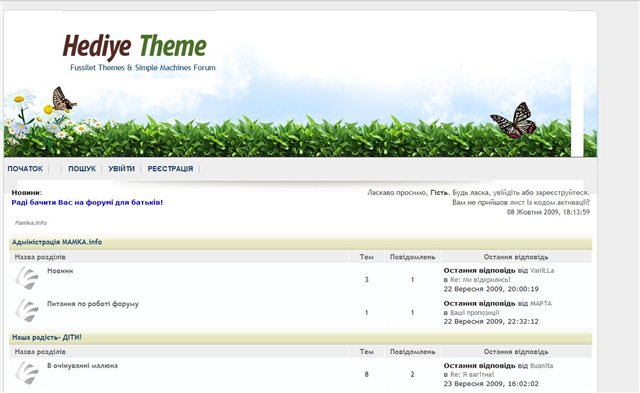640x393 pixels.
Task: Click the board icon beside Новини
Action: click(27, 278)
